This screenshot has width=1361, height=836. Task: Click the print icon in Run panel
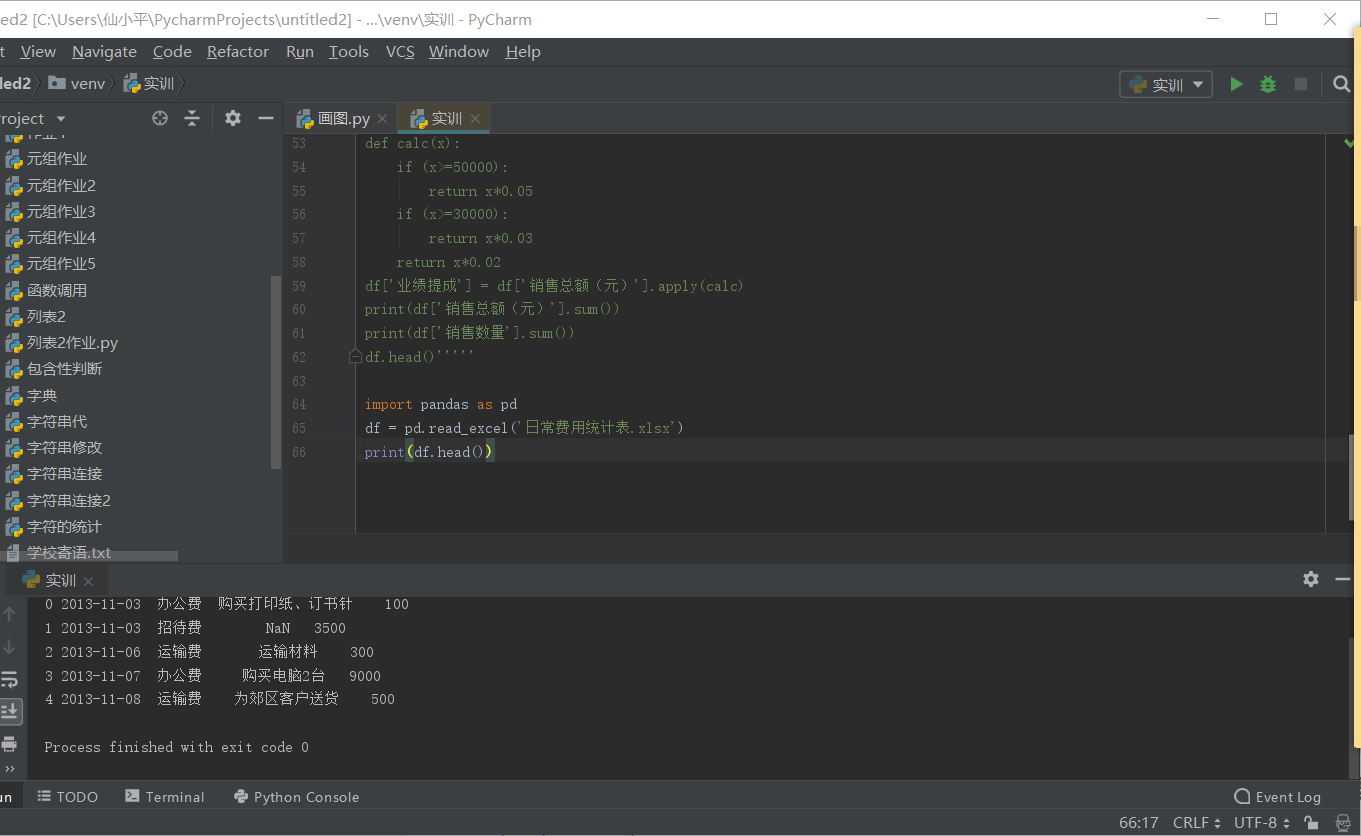click(10, 744)
